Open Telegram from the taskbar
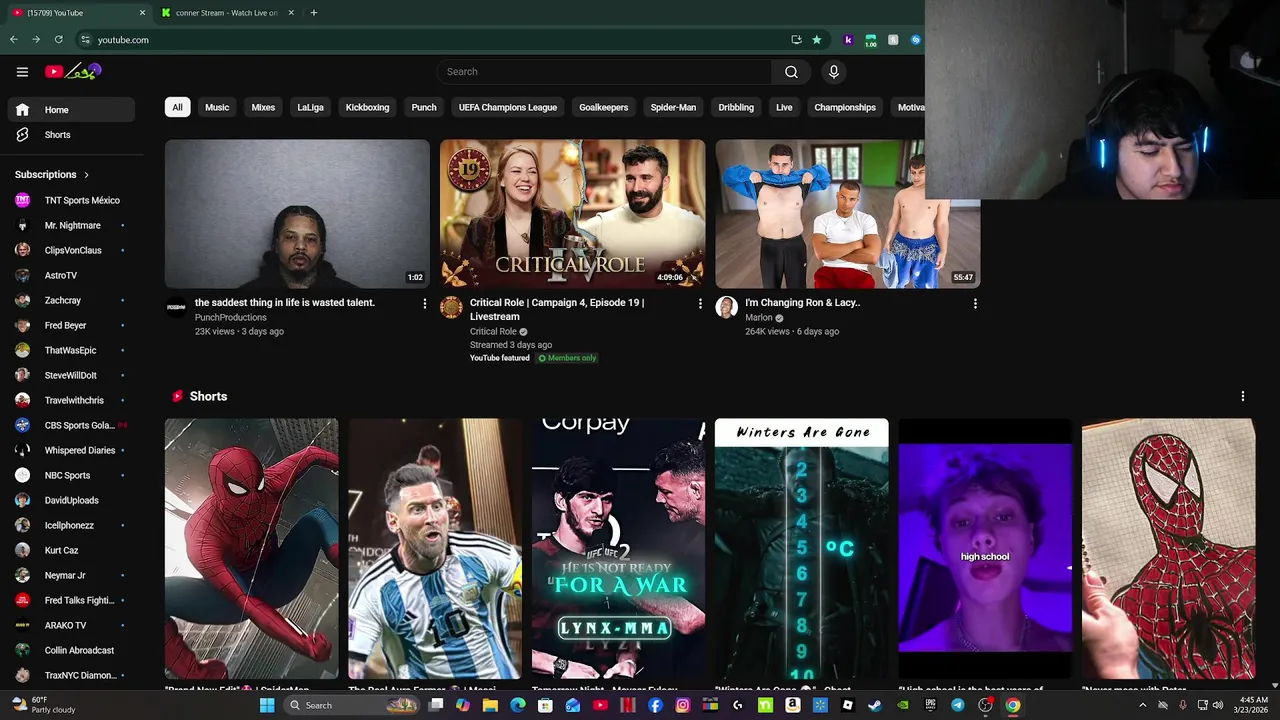 pyautogui.click(x=958, y=705)
